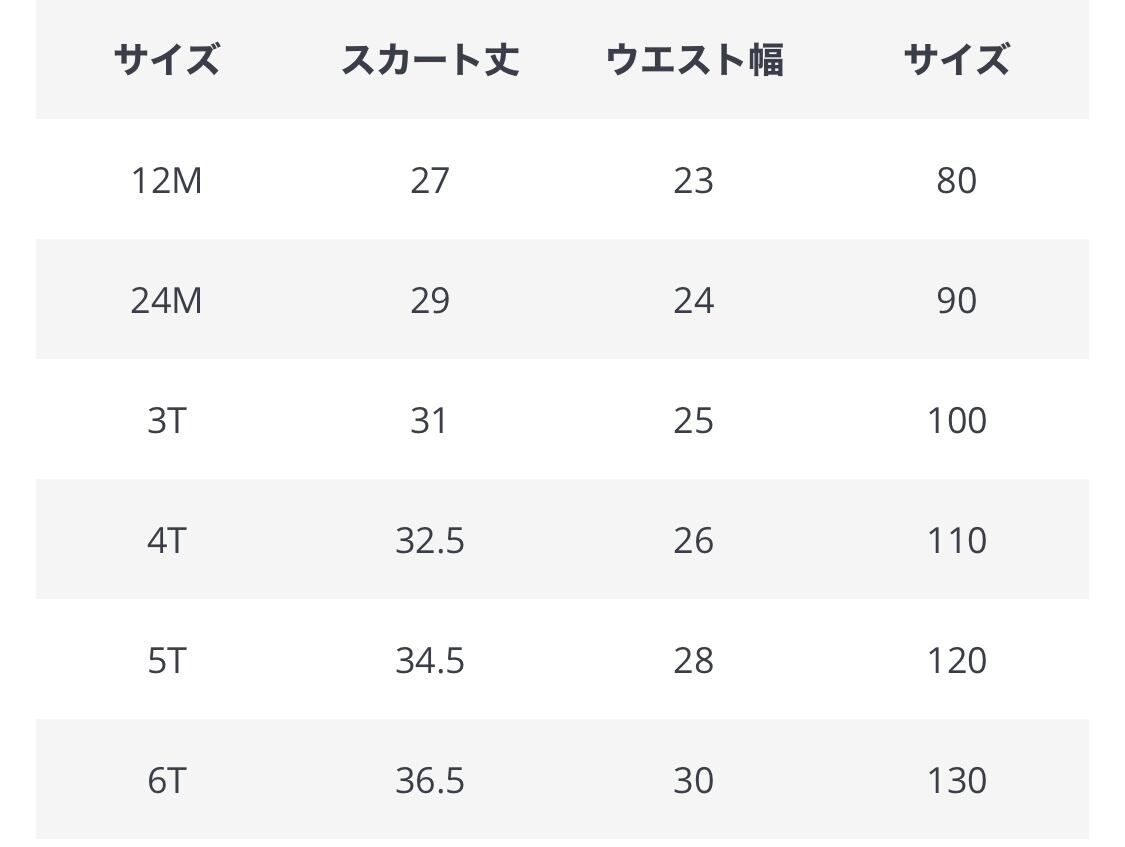Select the 24M size cell
This screenshot has height=847, width=1125.
tap(166, 301)
